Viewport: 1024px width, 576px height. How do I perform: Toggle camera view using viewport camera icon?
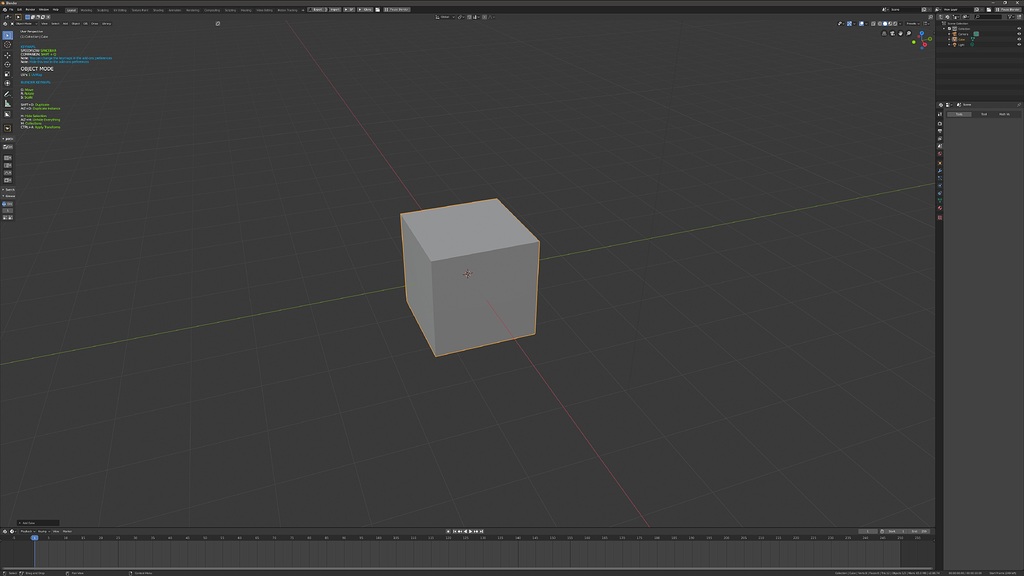[x=893, y=33]
